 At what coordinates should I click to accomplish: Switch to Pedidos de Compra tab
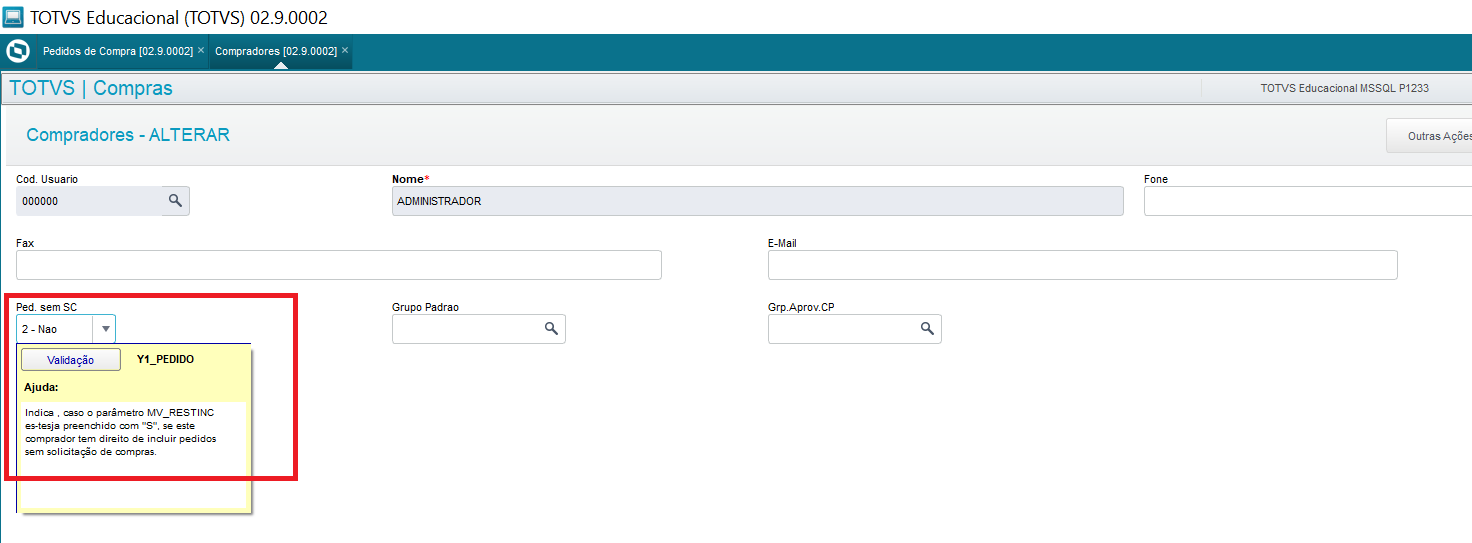click(x=117, y=51)
